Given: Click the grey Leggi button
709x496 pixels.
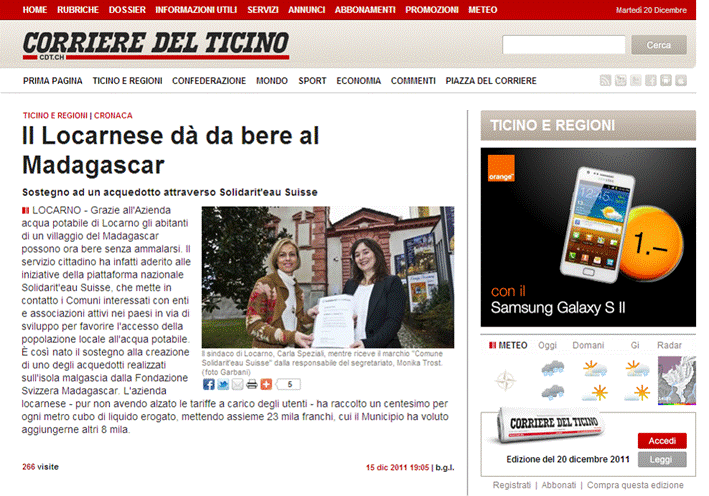Looking at the screenshot, I should tap(661, 459).
